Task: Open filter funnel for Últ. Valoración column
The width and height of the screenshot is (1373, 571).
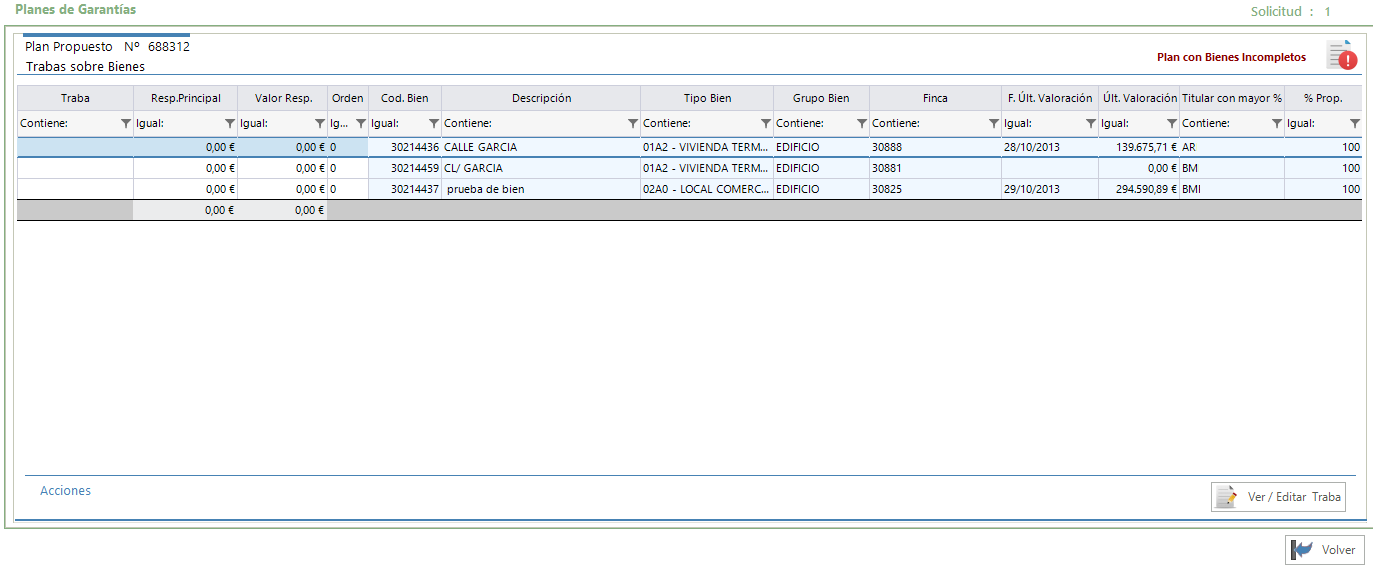Action: point(1171,124)
